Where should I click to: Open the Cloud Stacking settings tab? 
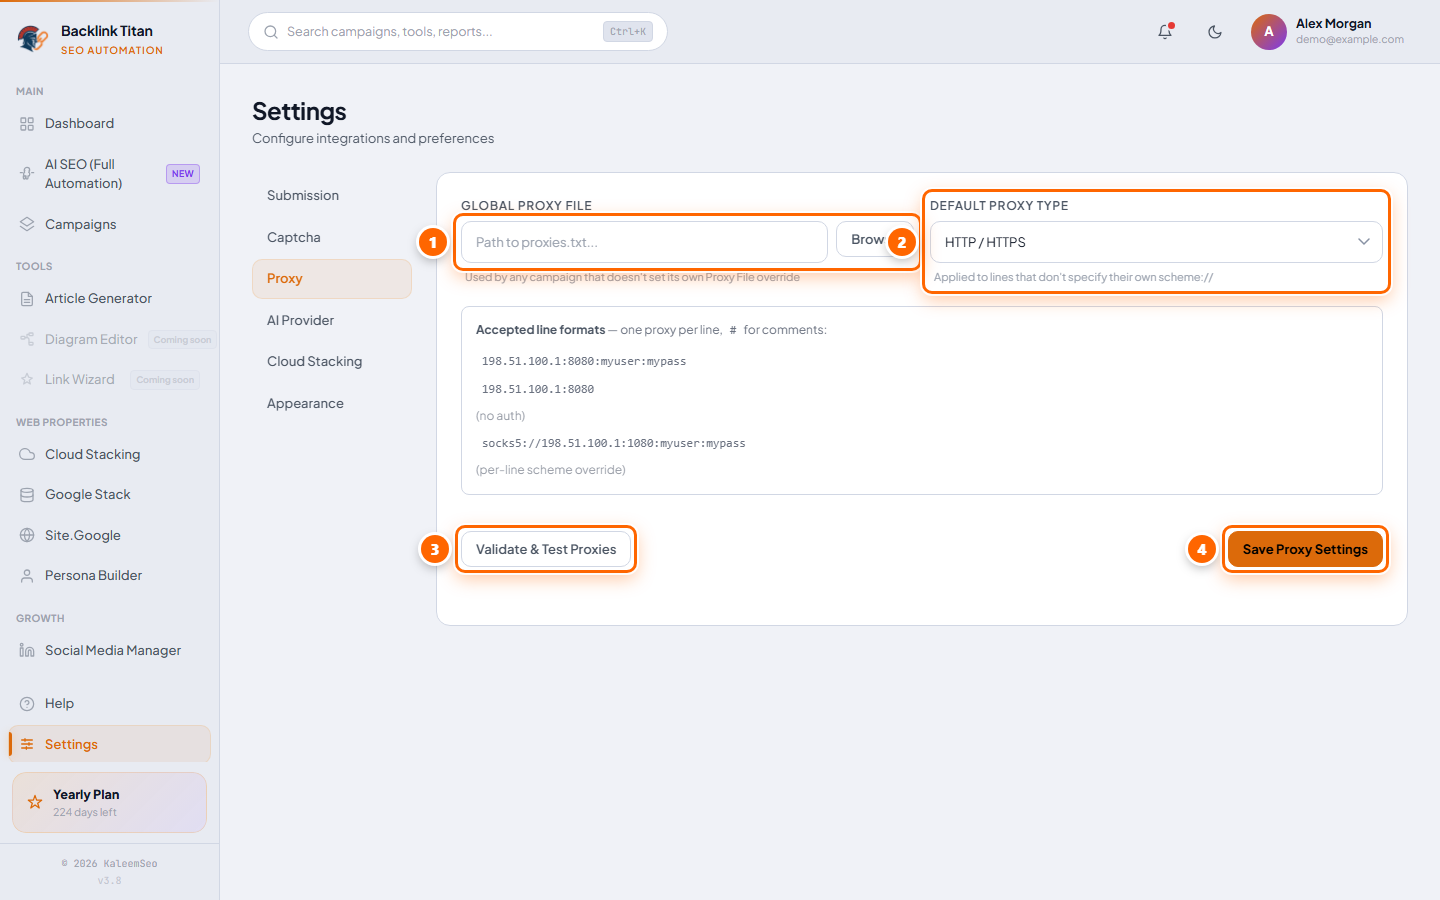pyautogui.click(x=332, y=362)
